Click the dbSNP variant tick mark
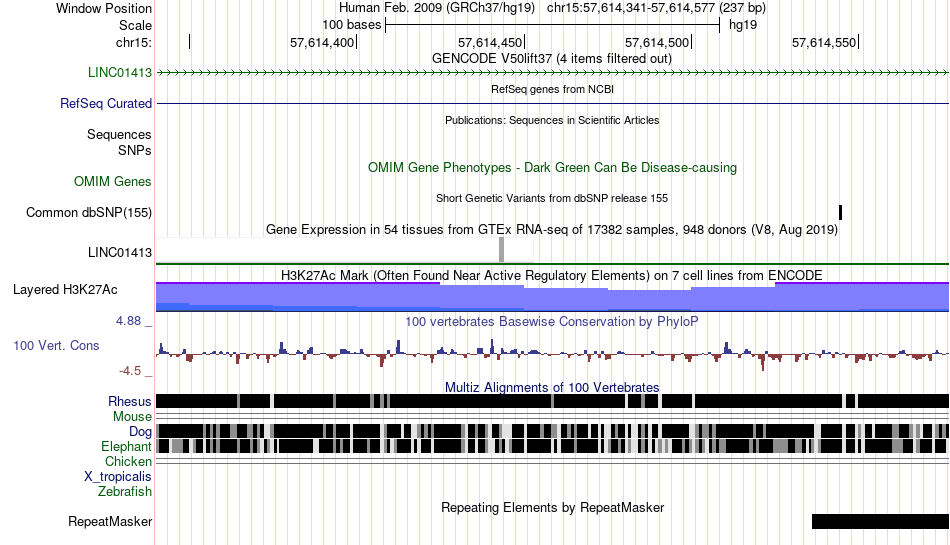Viewport: 950px width, 545px height. coord(840,213)
